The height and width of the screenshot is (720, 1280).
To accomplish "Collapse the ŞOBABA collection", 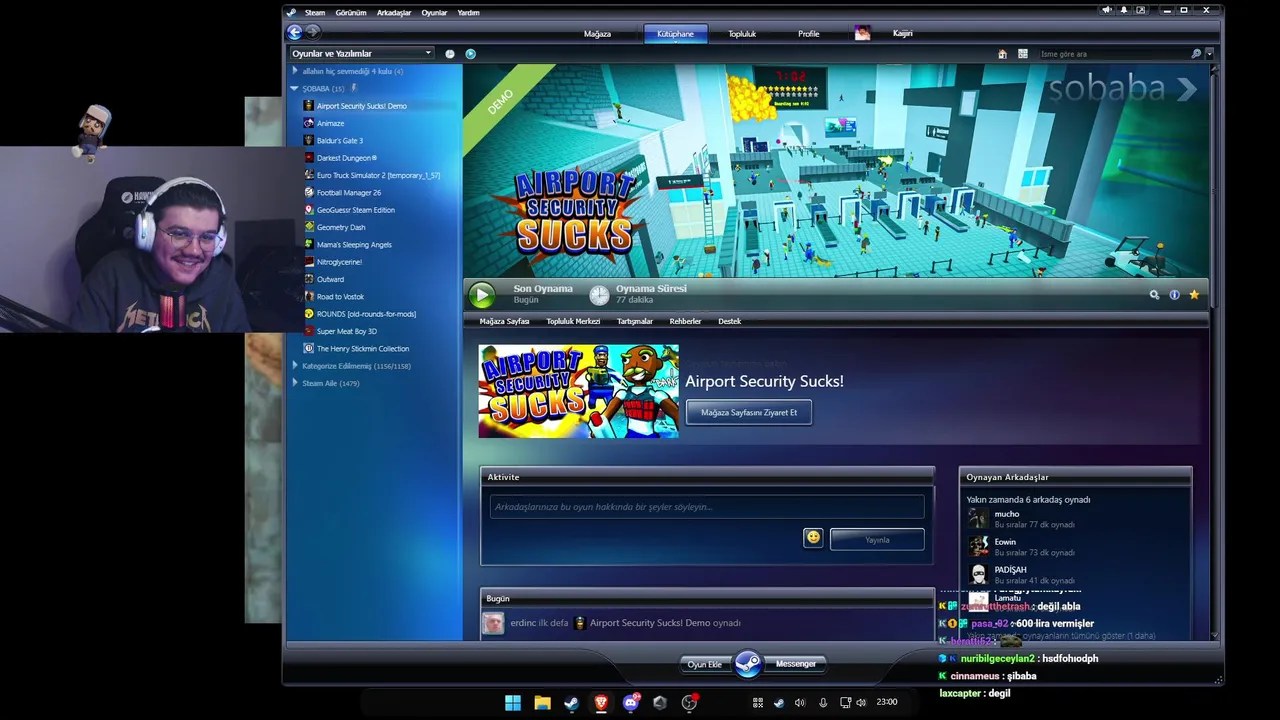I will point(294,88).
